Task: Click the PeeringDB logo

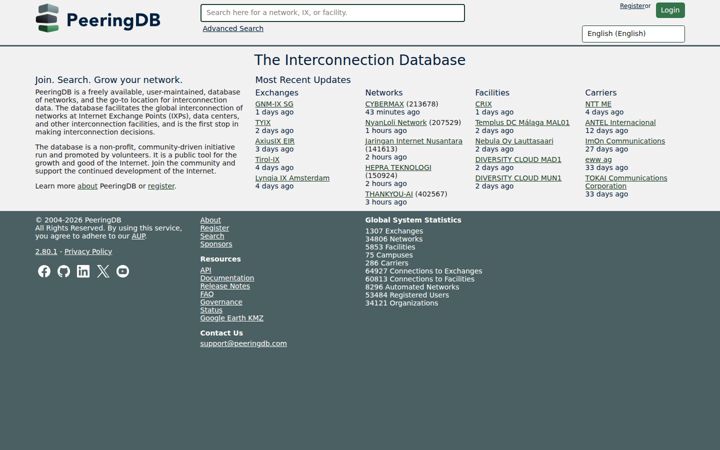Action: pyautogui.click(x=98, y=18)
